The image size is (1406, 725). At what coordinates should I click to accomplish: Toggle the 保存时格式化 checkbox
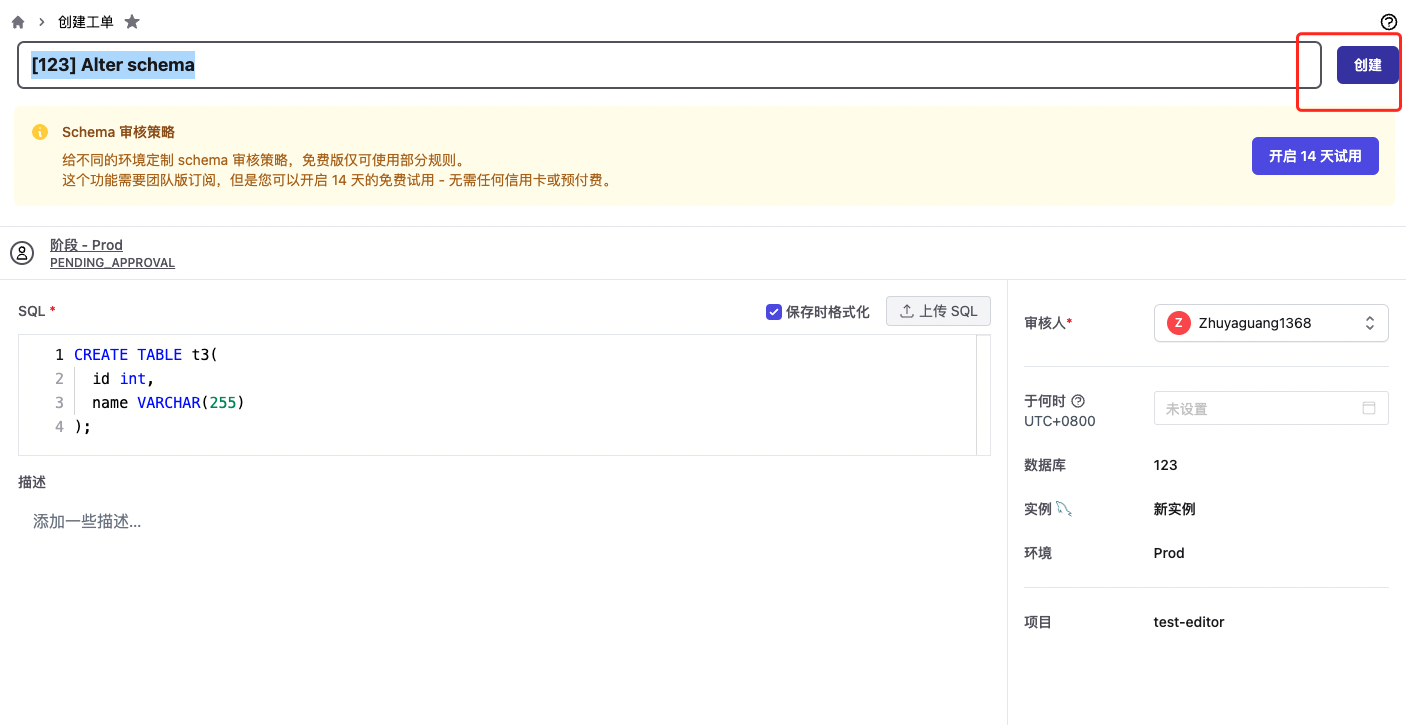773,312
